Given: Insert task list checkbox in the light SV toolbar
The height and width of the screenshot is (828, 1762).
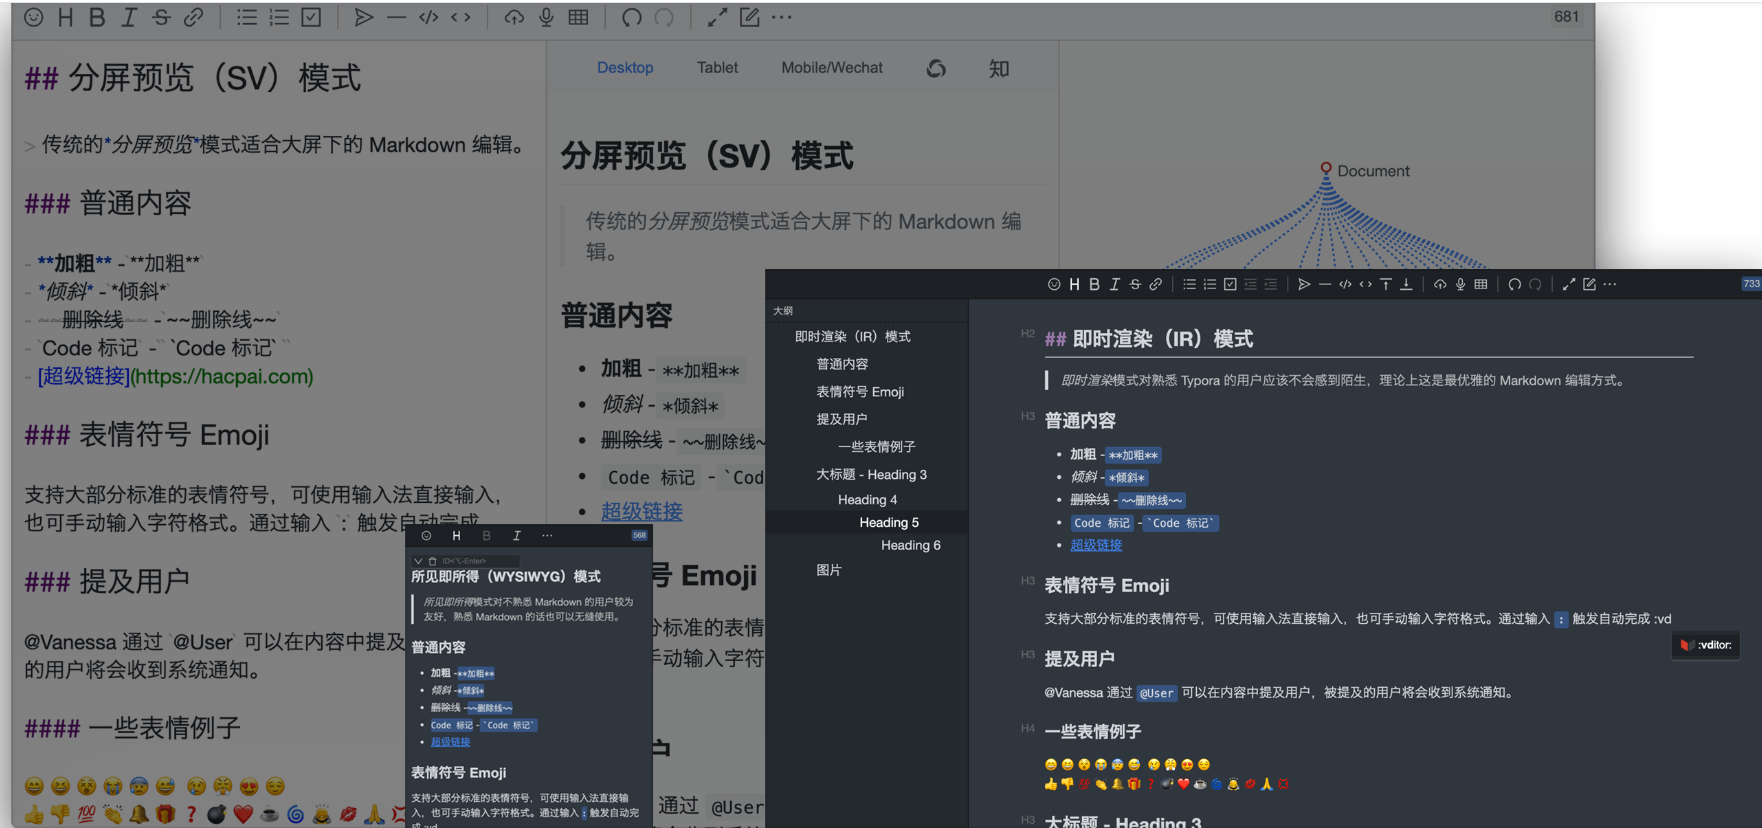Looking at the screenshot, I should (x=311, y=17).
